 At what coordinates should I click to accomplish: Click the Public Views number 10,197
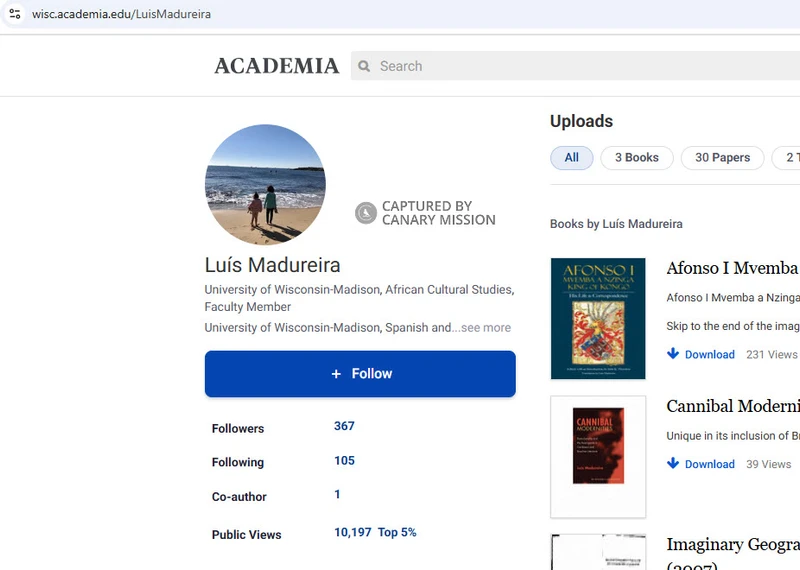[353, 532]
